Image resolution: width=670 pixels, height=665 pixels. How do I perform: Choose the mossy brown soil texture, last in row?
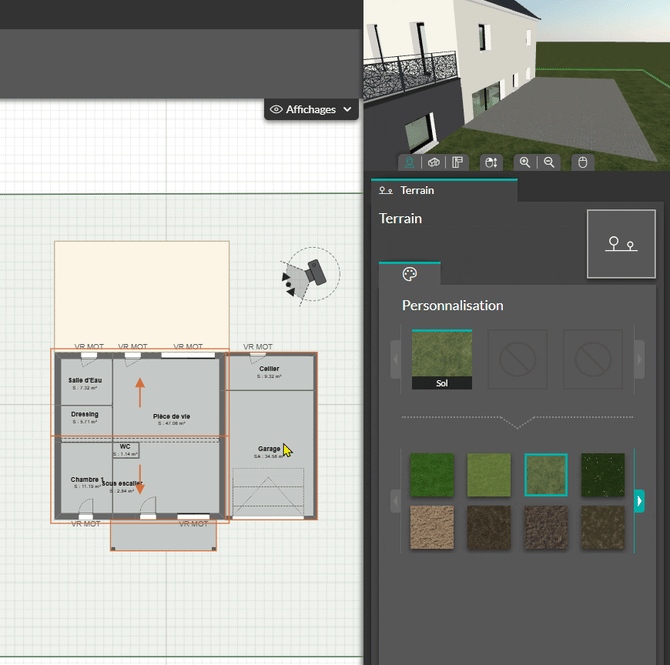pyautogui.click(x=602, y=527)
